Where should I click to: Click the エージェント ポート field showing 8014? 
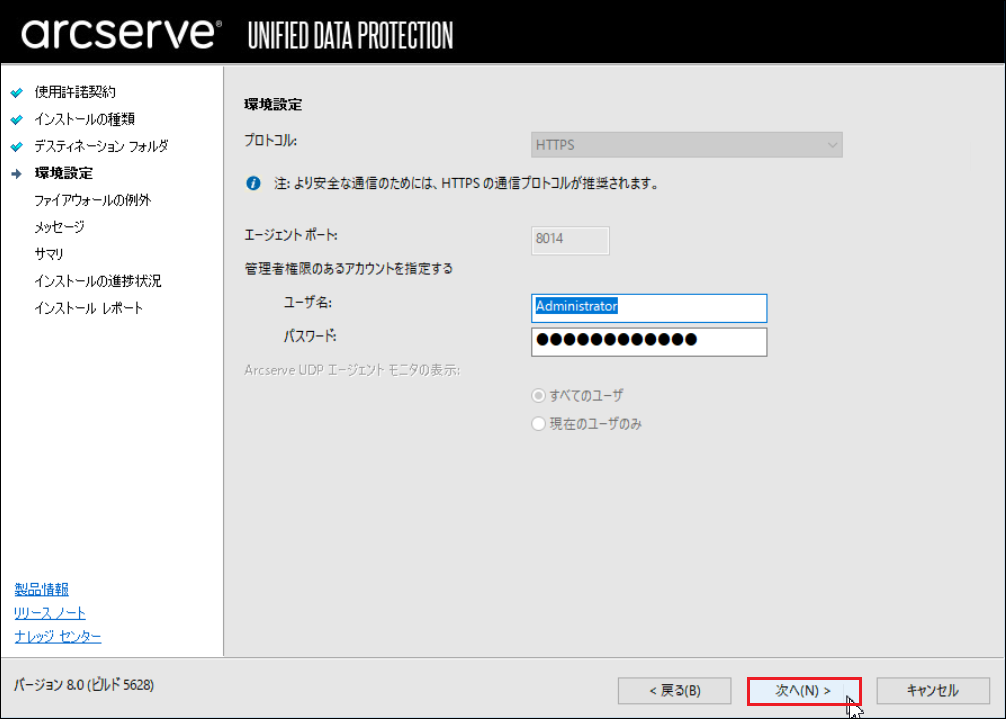click(x=570, y=240)
